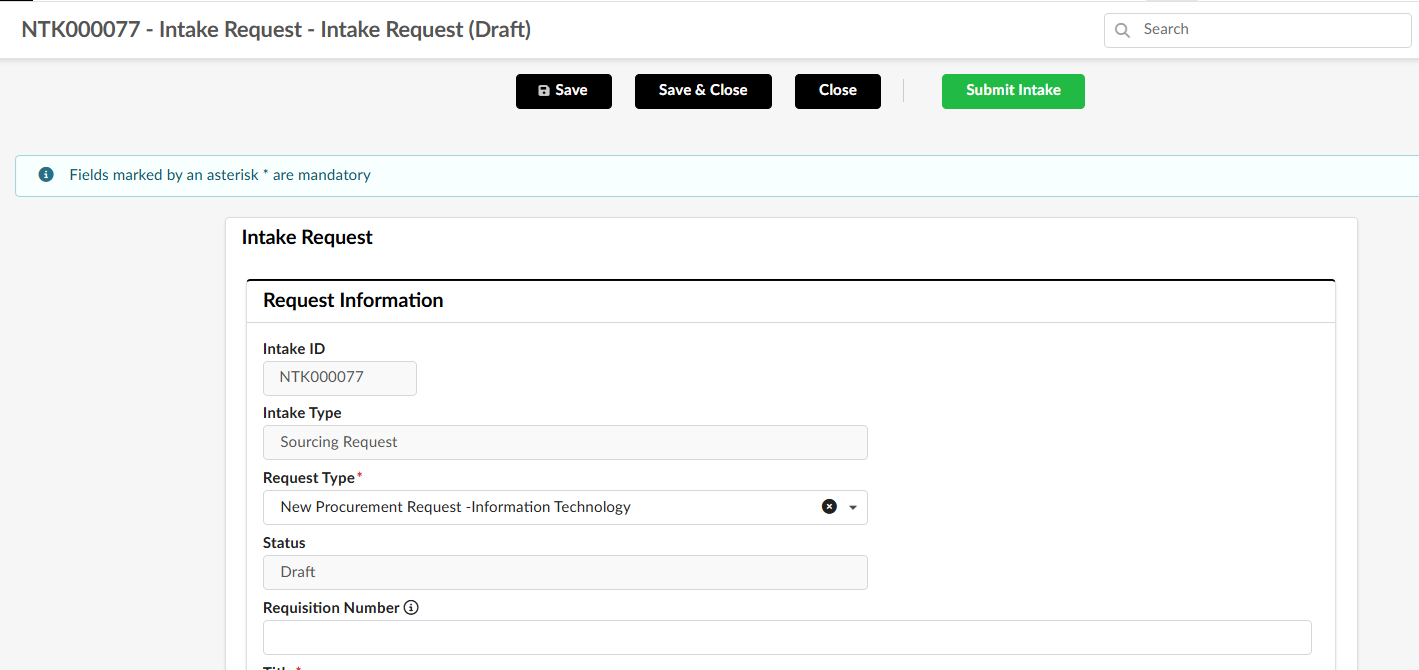Click the Intake ID field showing NTK000077

(x=339, y=378)
